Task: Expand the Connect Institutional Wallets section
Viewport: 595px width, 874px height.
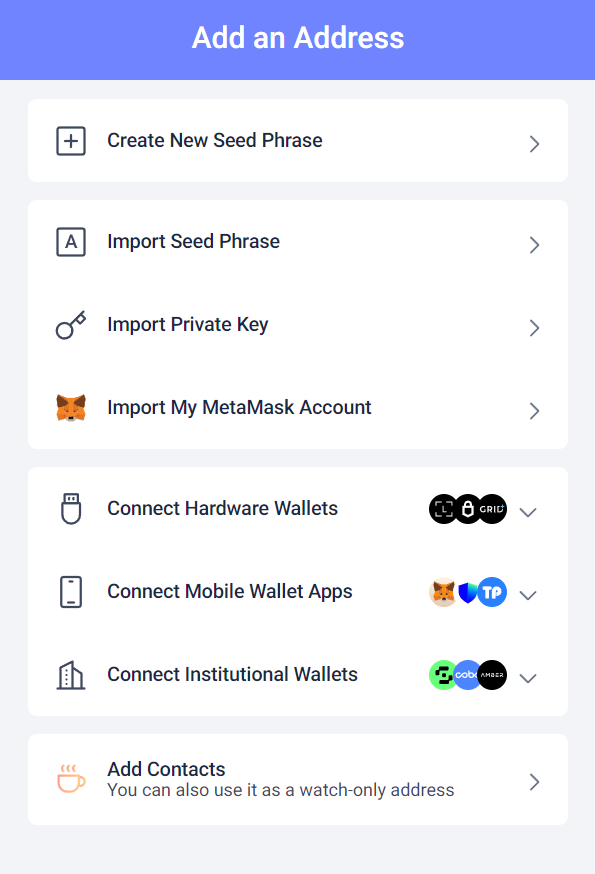Action: pos(528,678)
